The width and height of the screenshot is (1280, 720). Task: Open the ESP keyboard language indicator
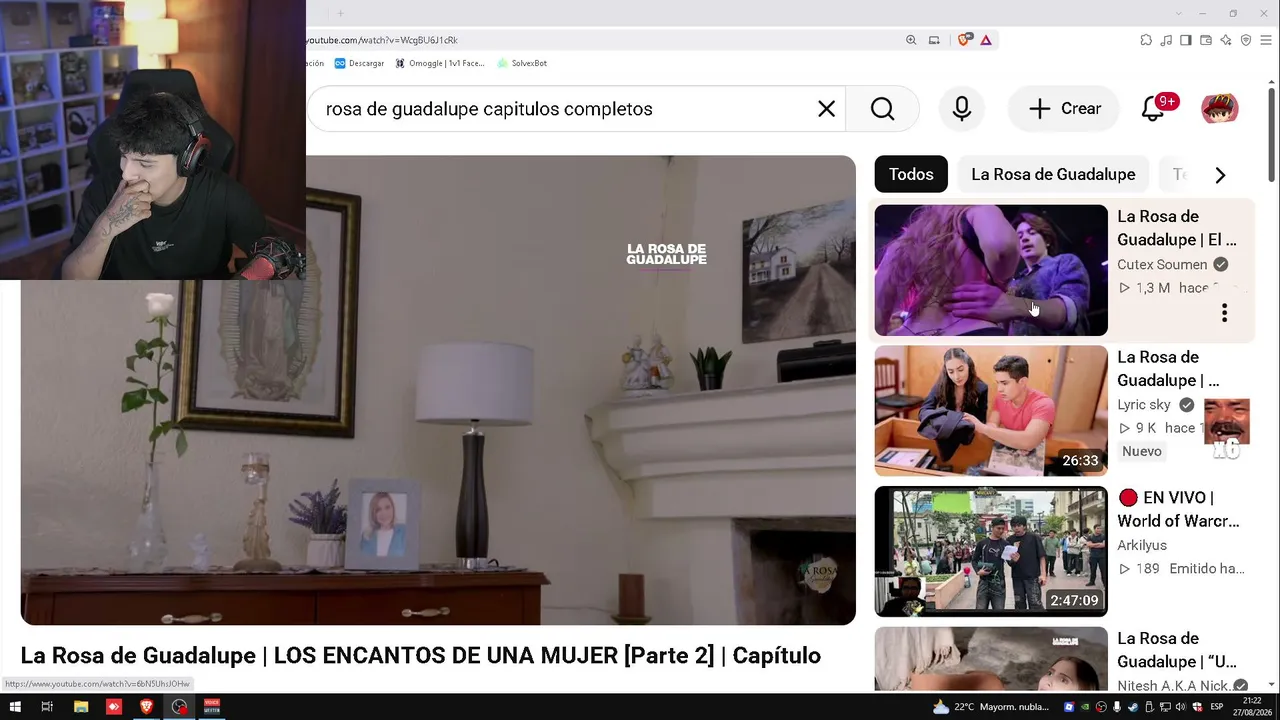[x=1217, y=707]
